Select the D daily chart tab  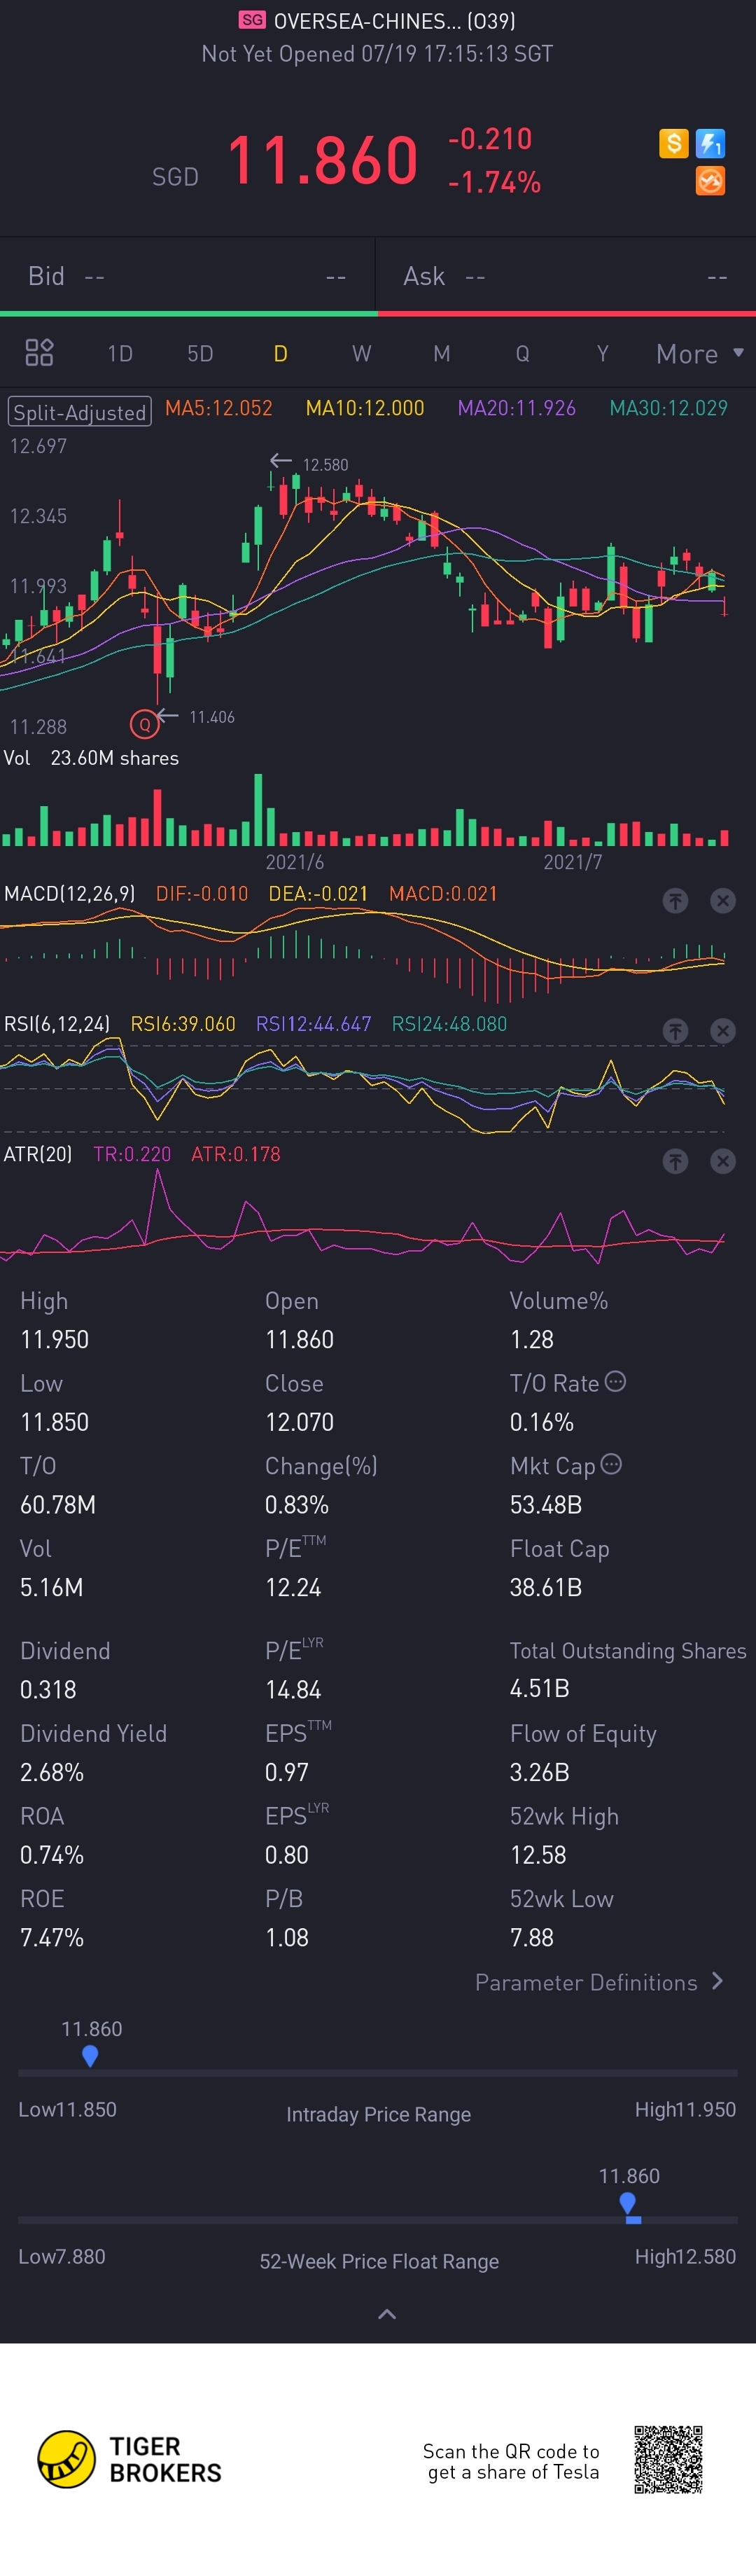coord(281,353)
